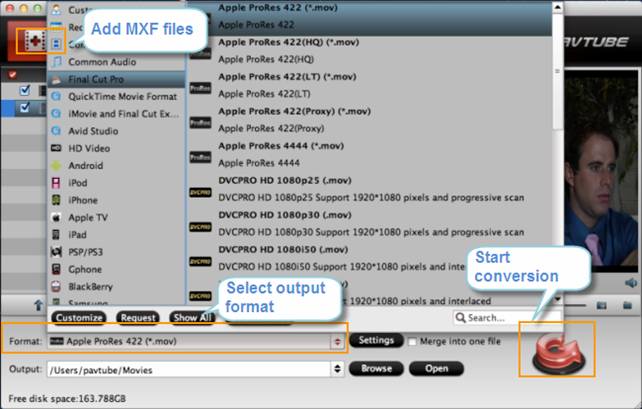Click the volume speaker icon under the preview
Screen dimensions: 642x409
tap(631, 283)
